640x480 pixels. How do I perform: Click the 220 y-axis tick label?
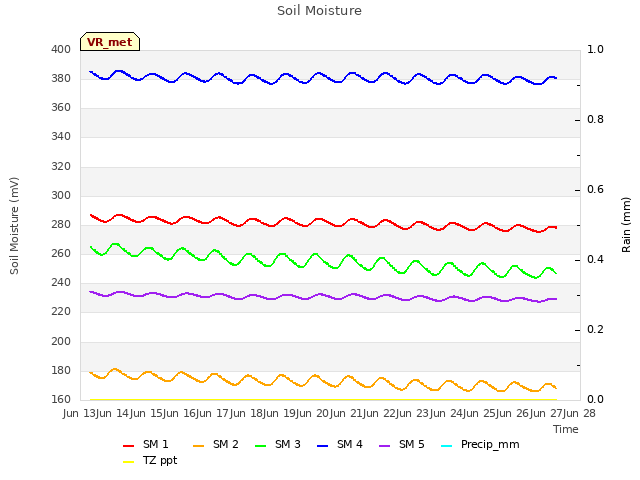[61, 312]
